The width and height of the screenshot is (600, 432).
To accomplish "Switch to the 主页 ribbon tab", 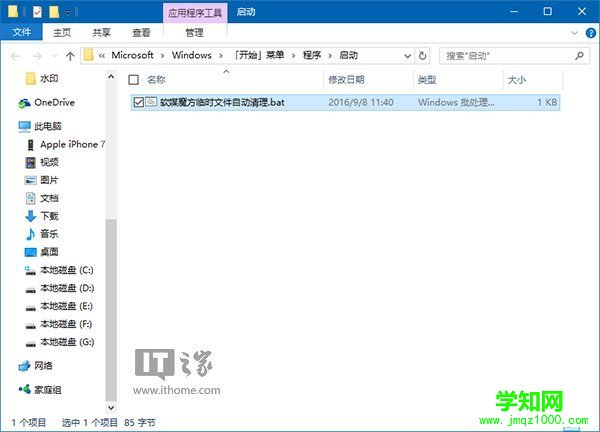I will [x=62, y=33].
